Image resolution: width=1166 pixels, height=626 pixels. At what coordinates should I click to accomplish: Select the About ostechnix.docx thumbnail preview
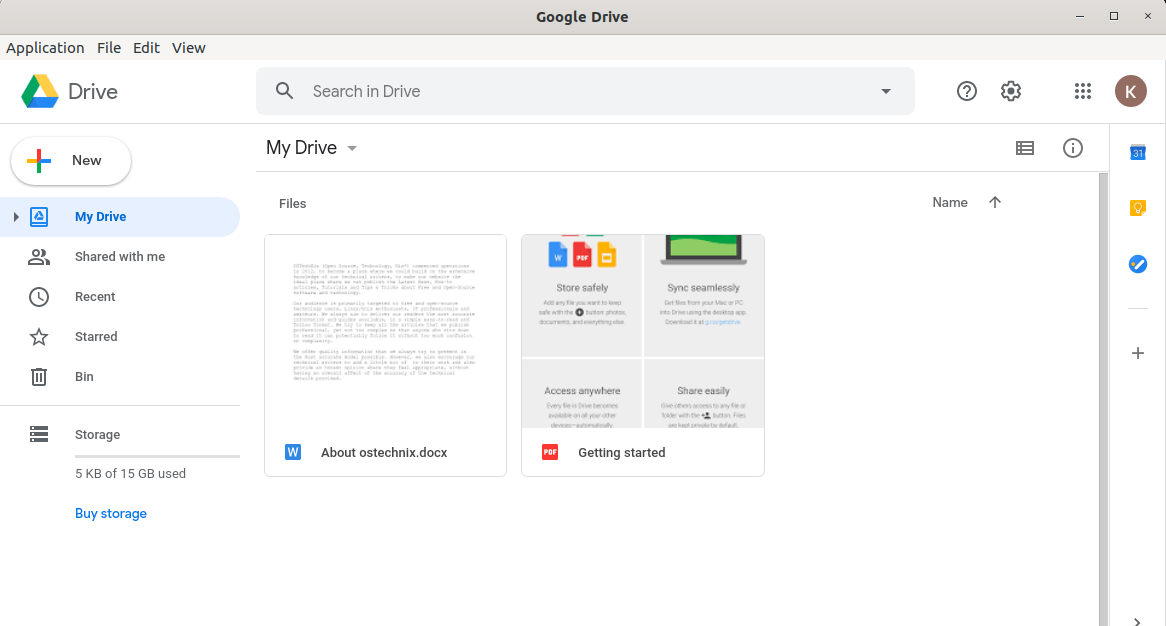pos(385,332)
